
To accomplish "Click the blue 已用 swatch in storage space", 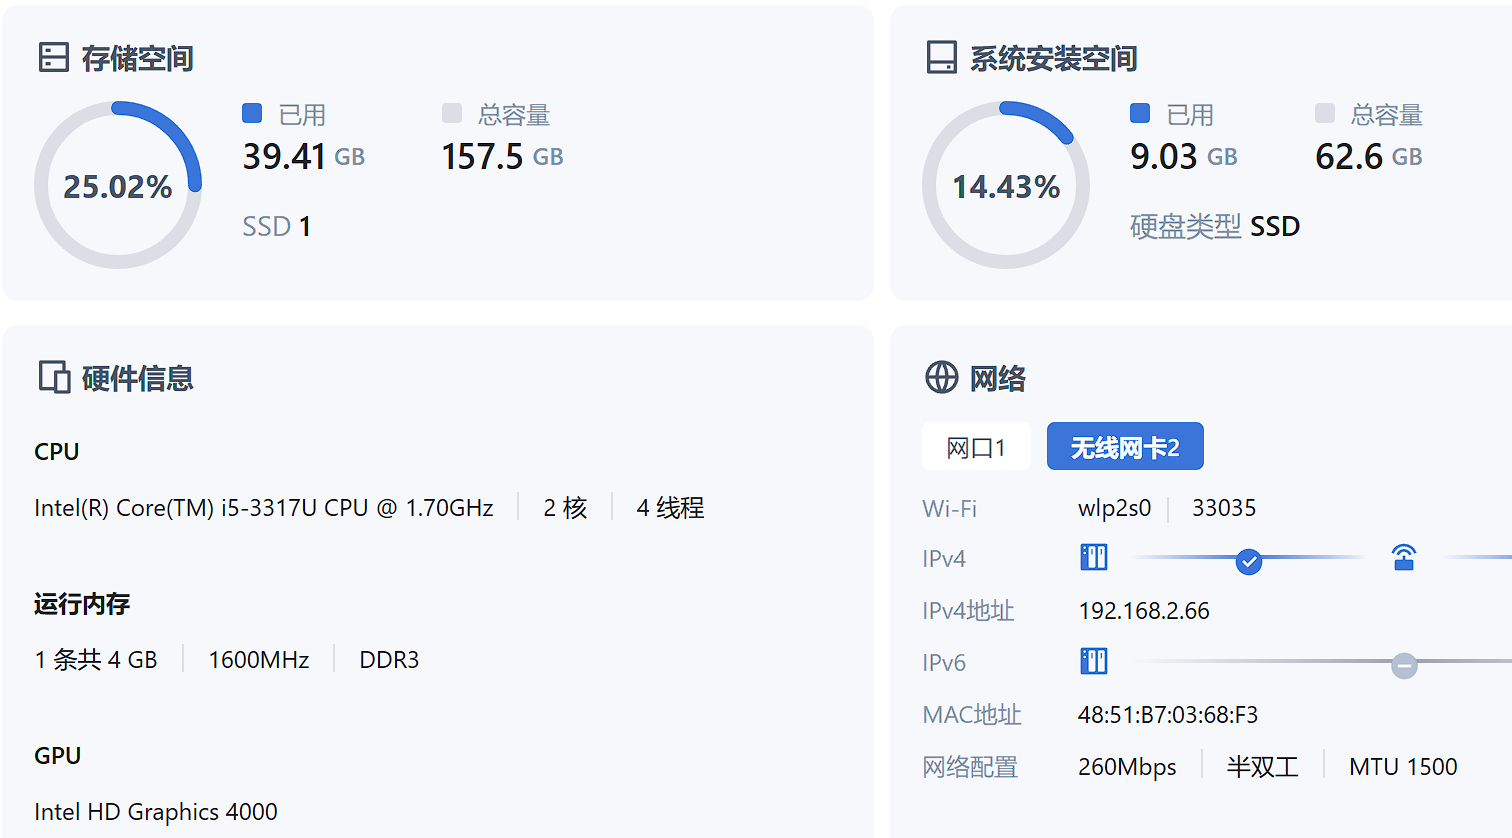I will tap(252, 113).
